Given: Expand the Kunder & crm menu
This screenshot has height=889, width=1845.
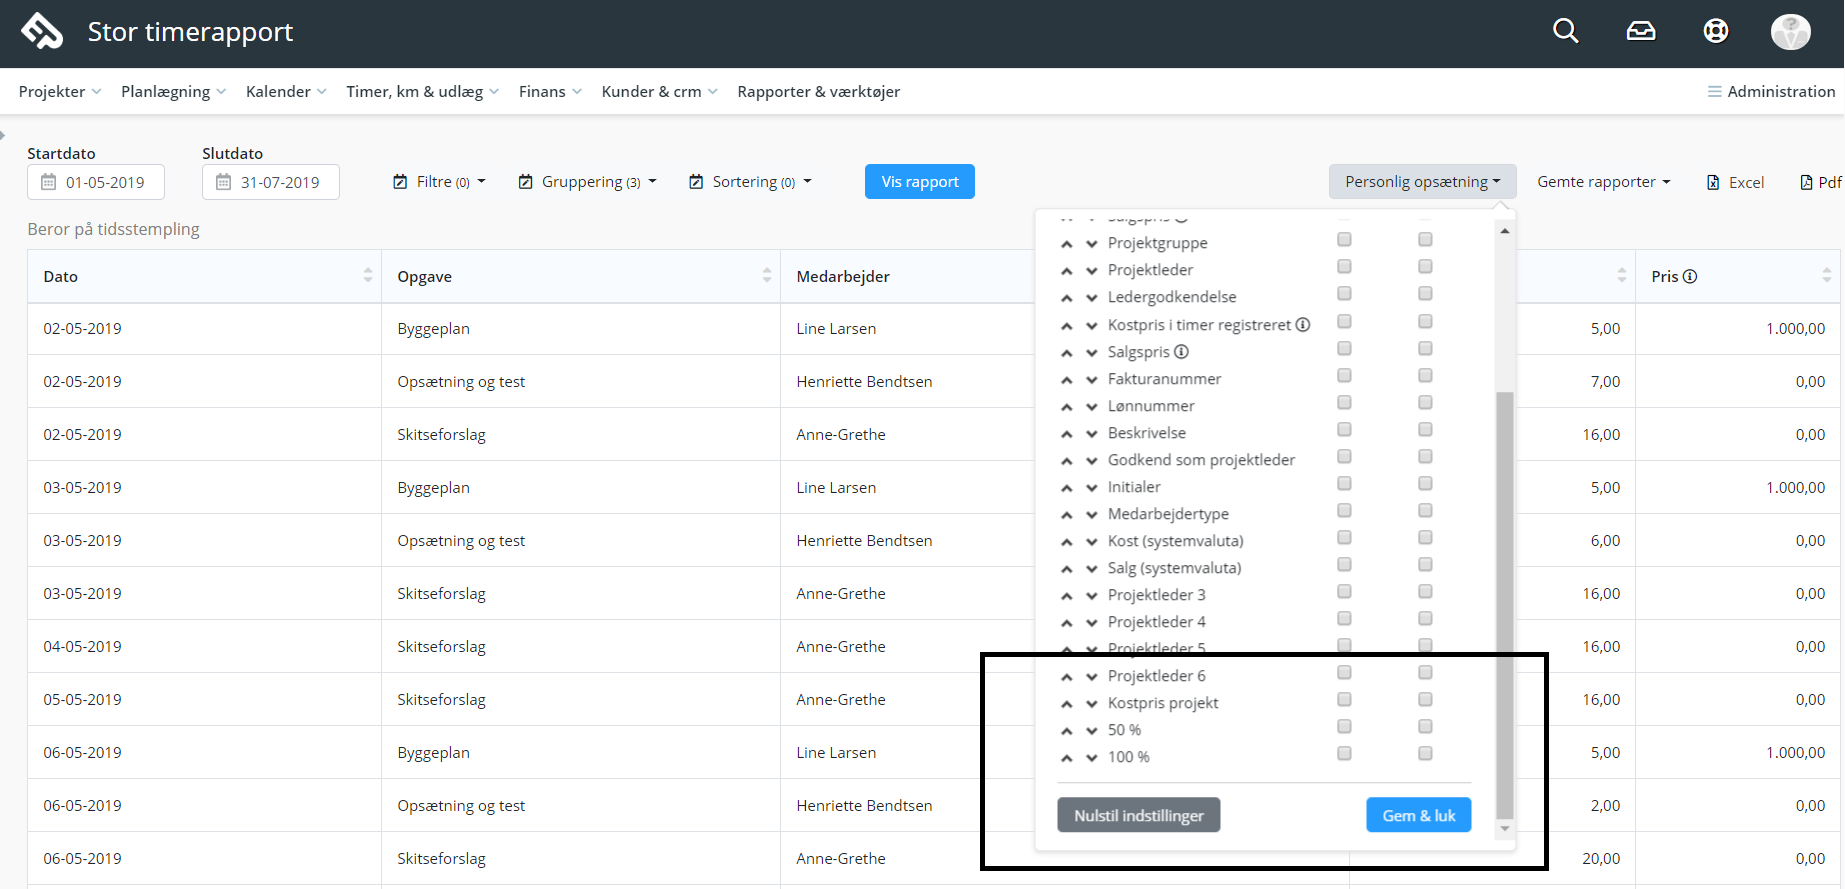Looking at the screenshot, I should (660, 91).
